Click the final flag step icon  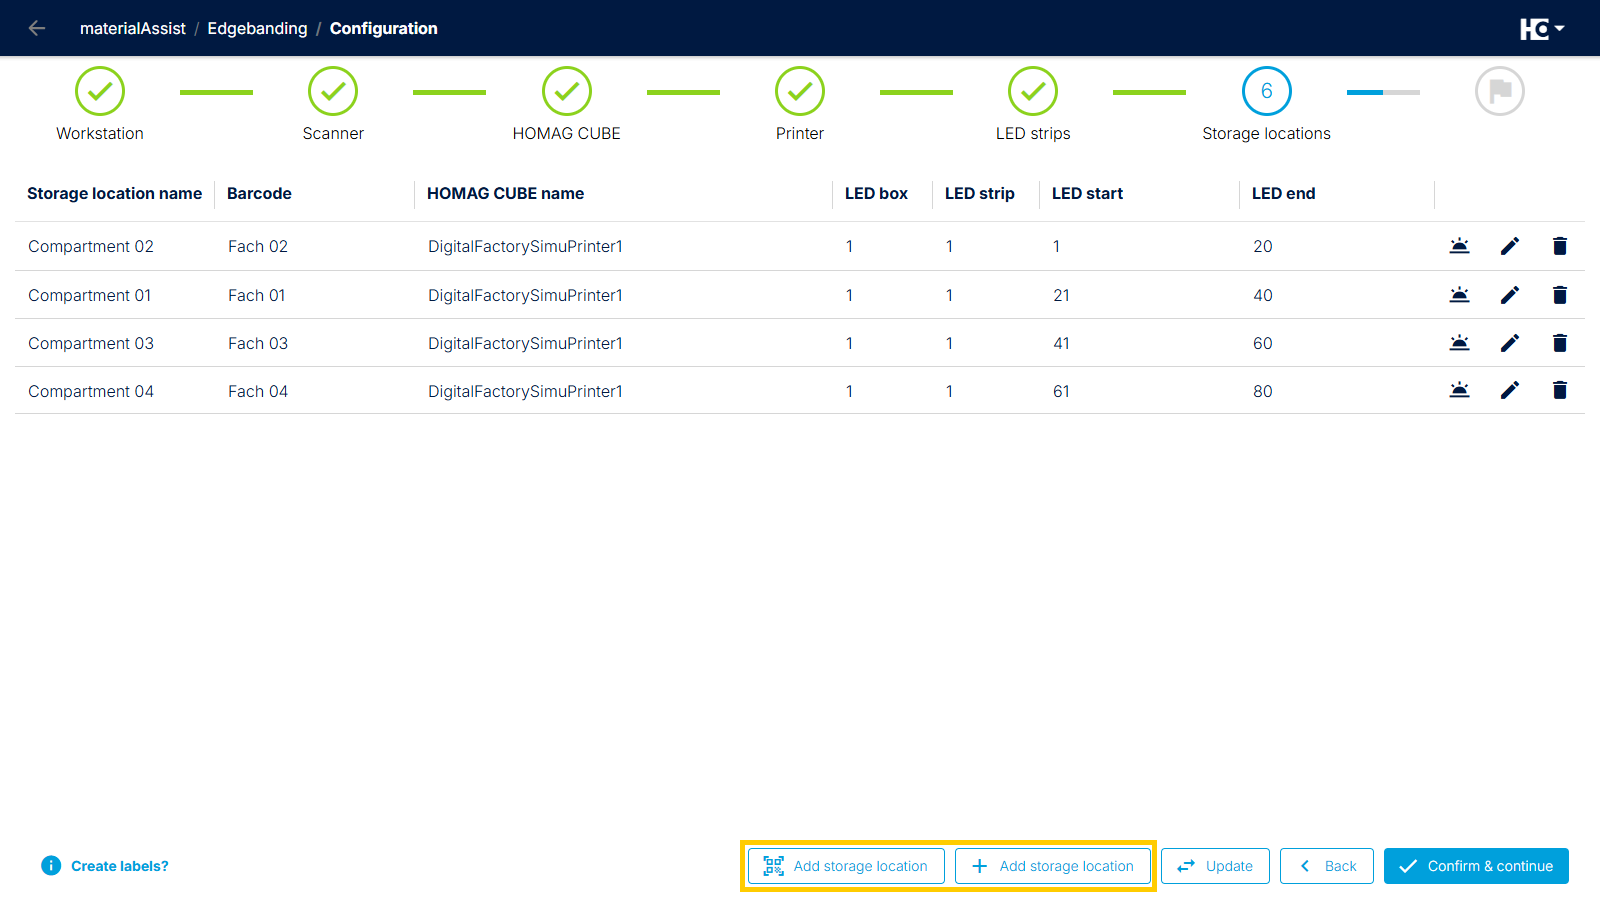1500,91
